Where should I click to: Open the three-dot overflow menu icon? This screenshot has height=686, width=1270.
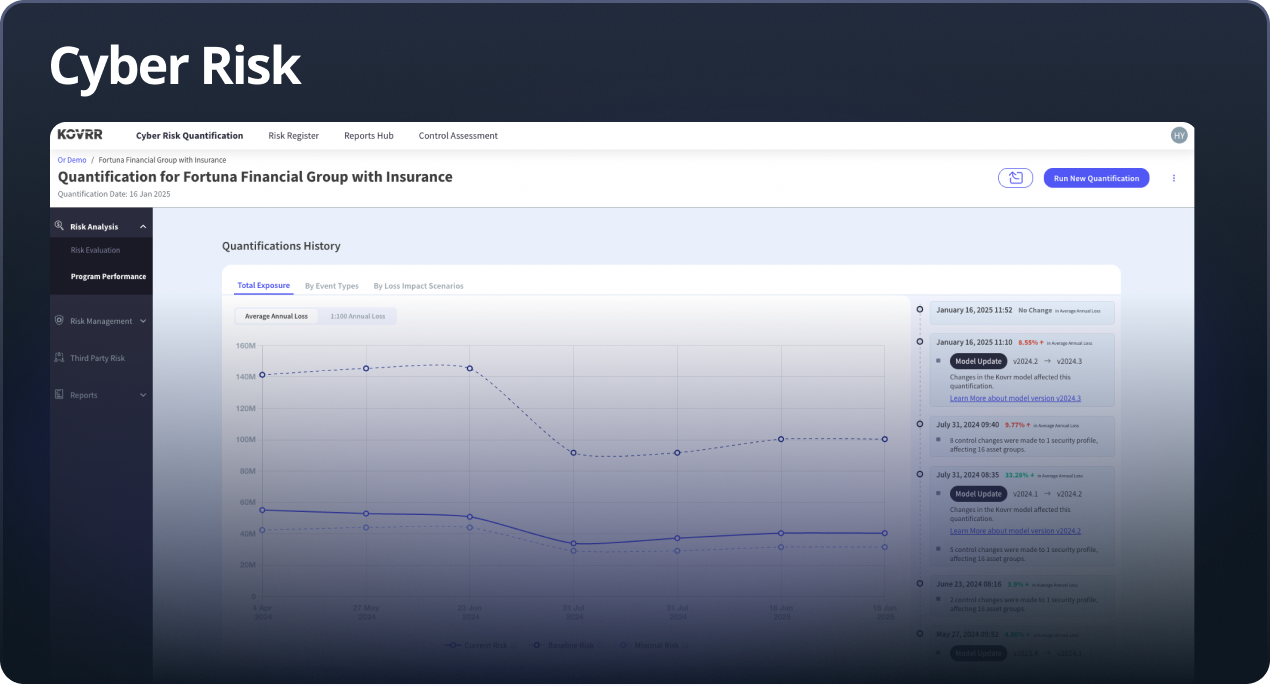[1173, 177]
